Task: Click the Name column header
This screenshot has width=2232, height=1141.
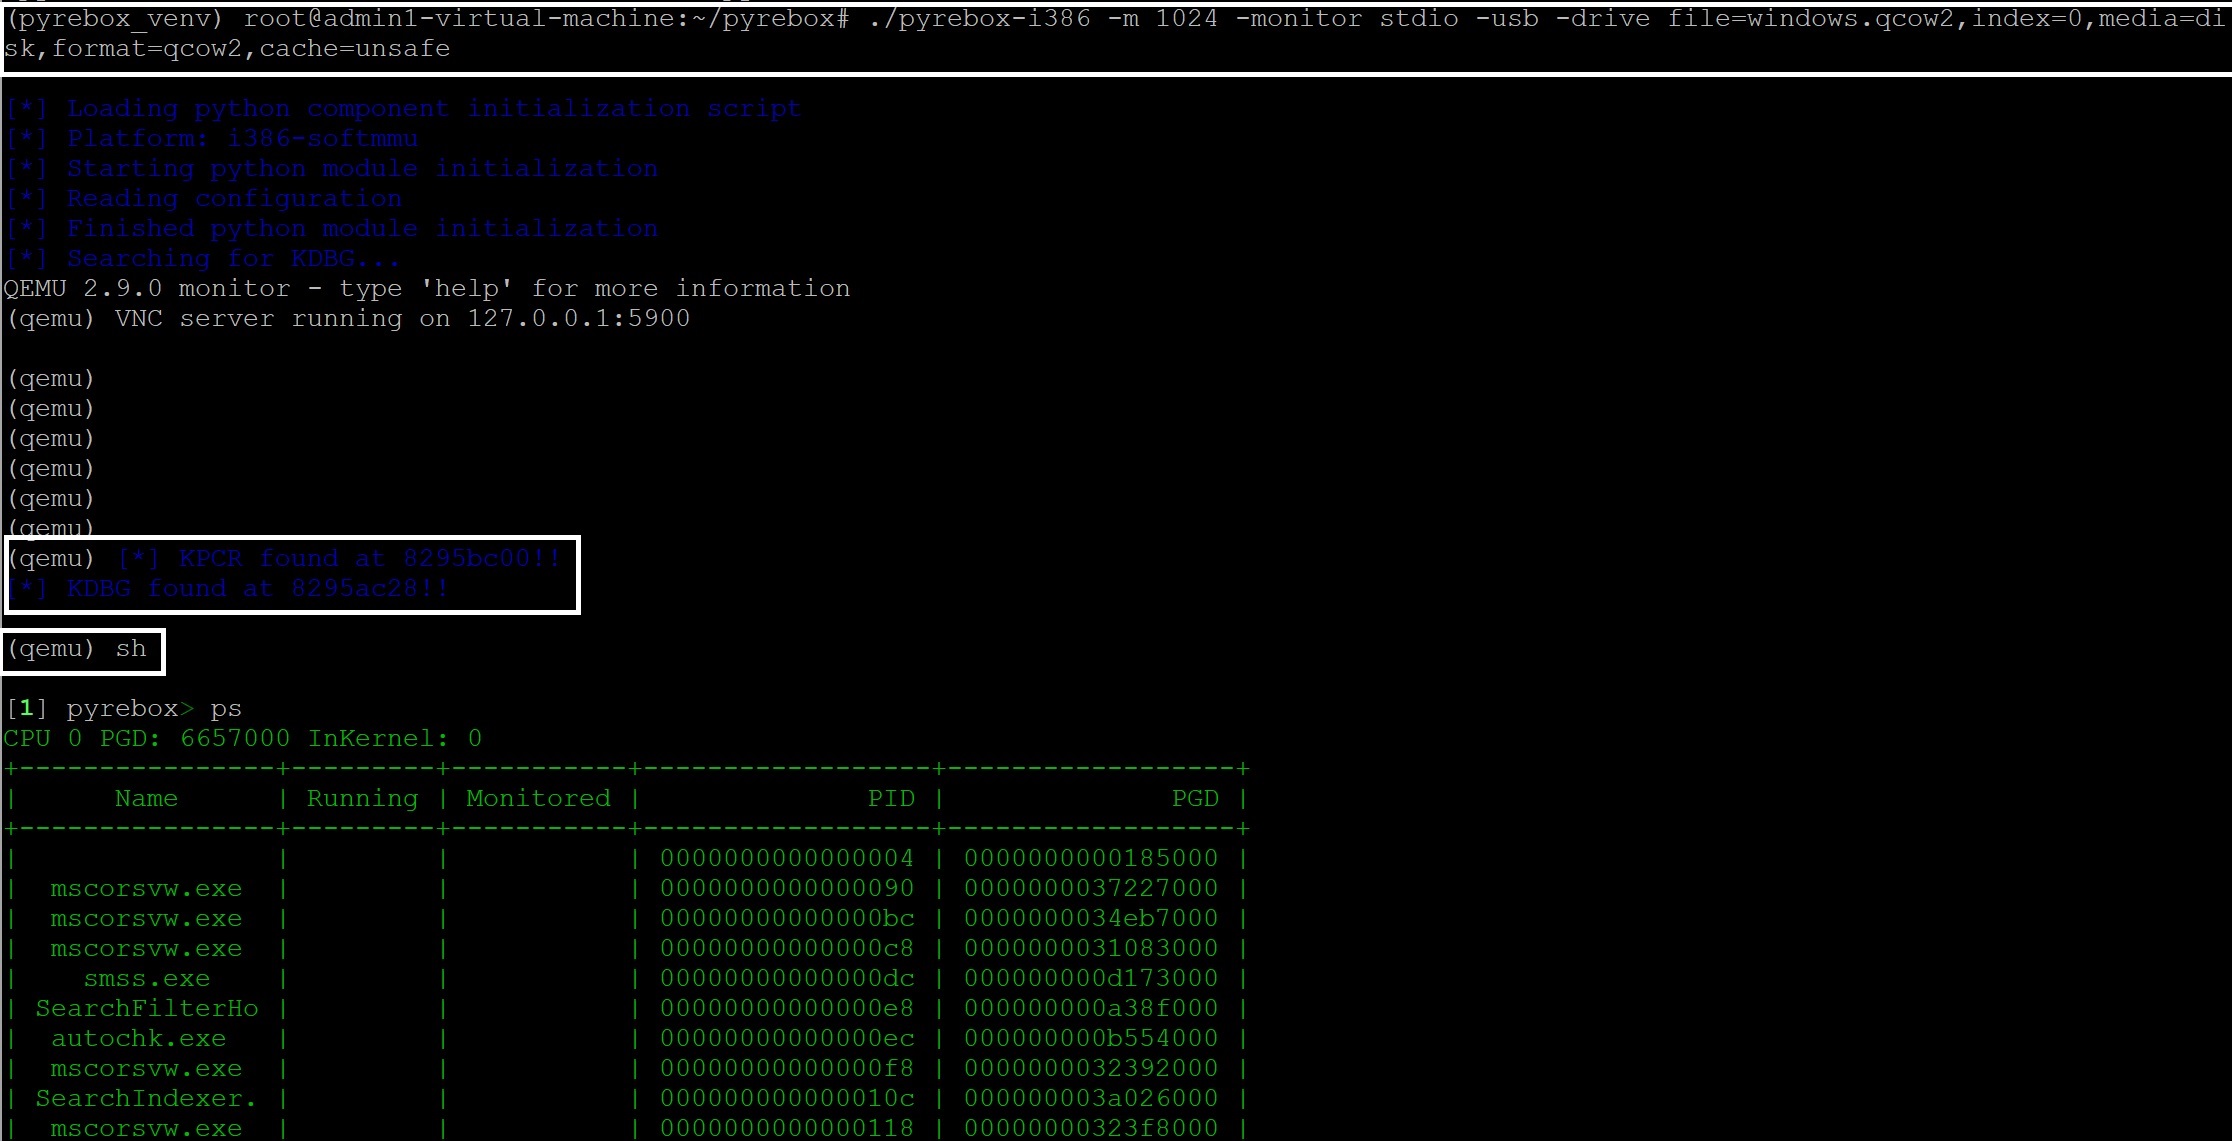Action: (x=145, y=798)
